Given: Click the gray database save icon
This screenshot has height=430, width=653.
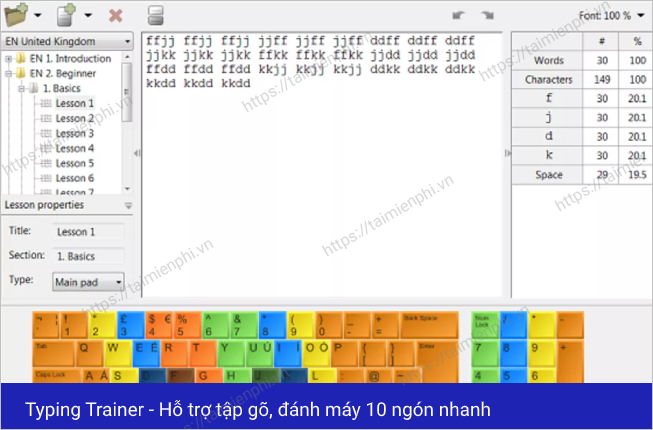Looking at the screenshot, I should point(156,15).
